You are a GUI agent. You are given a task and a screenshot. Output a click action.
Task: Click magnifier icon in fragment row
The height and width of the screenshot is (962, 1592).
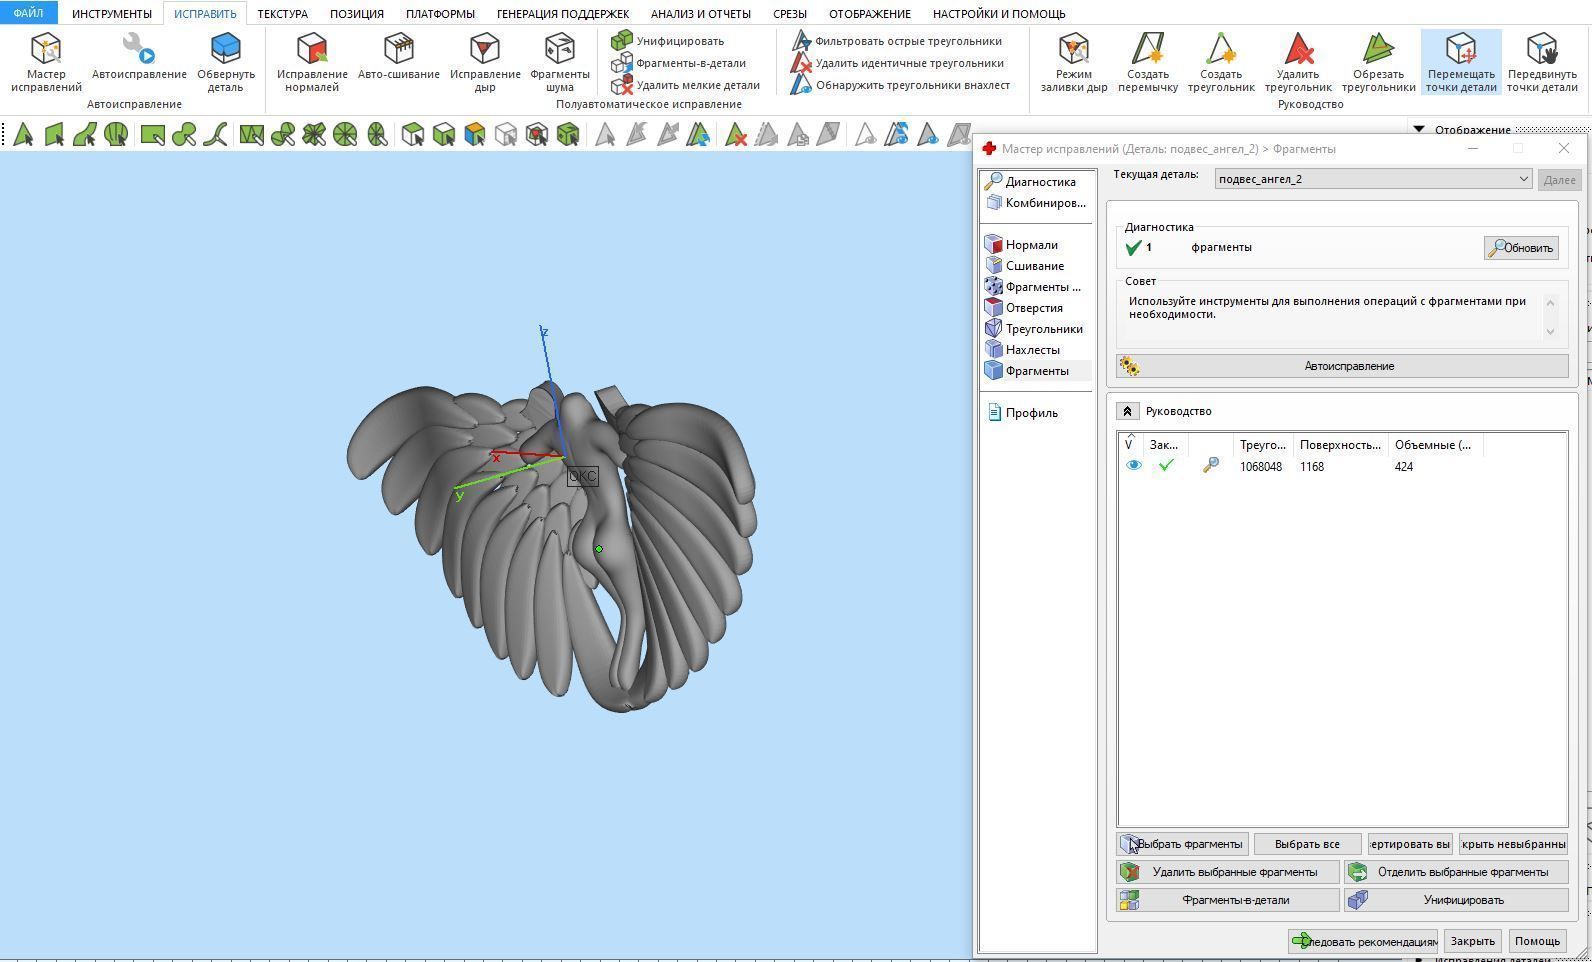tap(1210, 466)
